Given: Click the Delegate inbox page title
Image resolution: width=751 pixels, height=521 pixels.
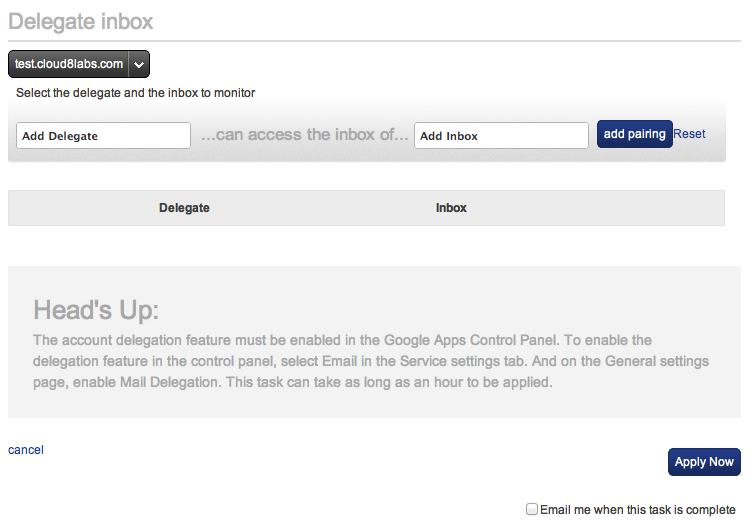Looking at the screenshot, I should [80, 22].
